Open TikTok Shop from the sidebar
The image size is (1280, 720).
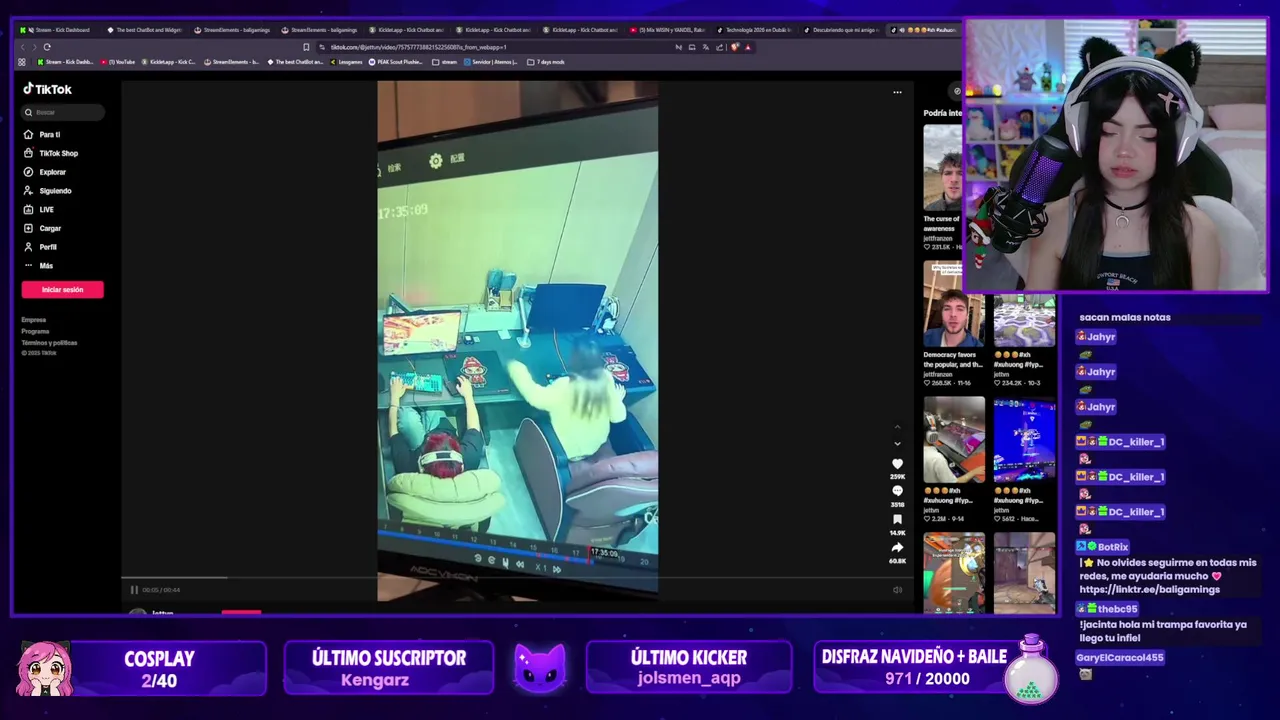pos(51,153)
